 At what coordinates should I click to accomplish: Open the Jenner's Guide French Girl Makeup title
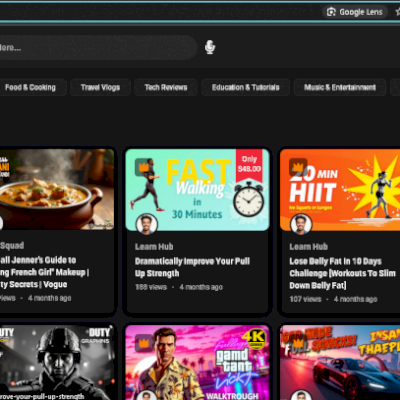[44, 272]
